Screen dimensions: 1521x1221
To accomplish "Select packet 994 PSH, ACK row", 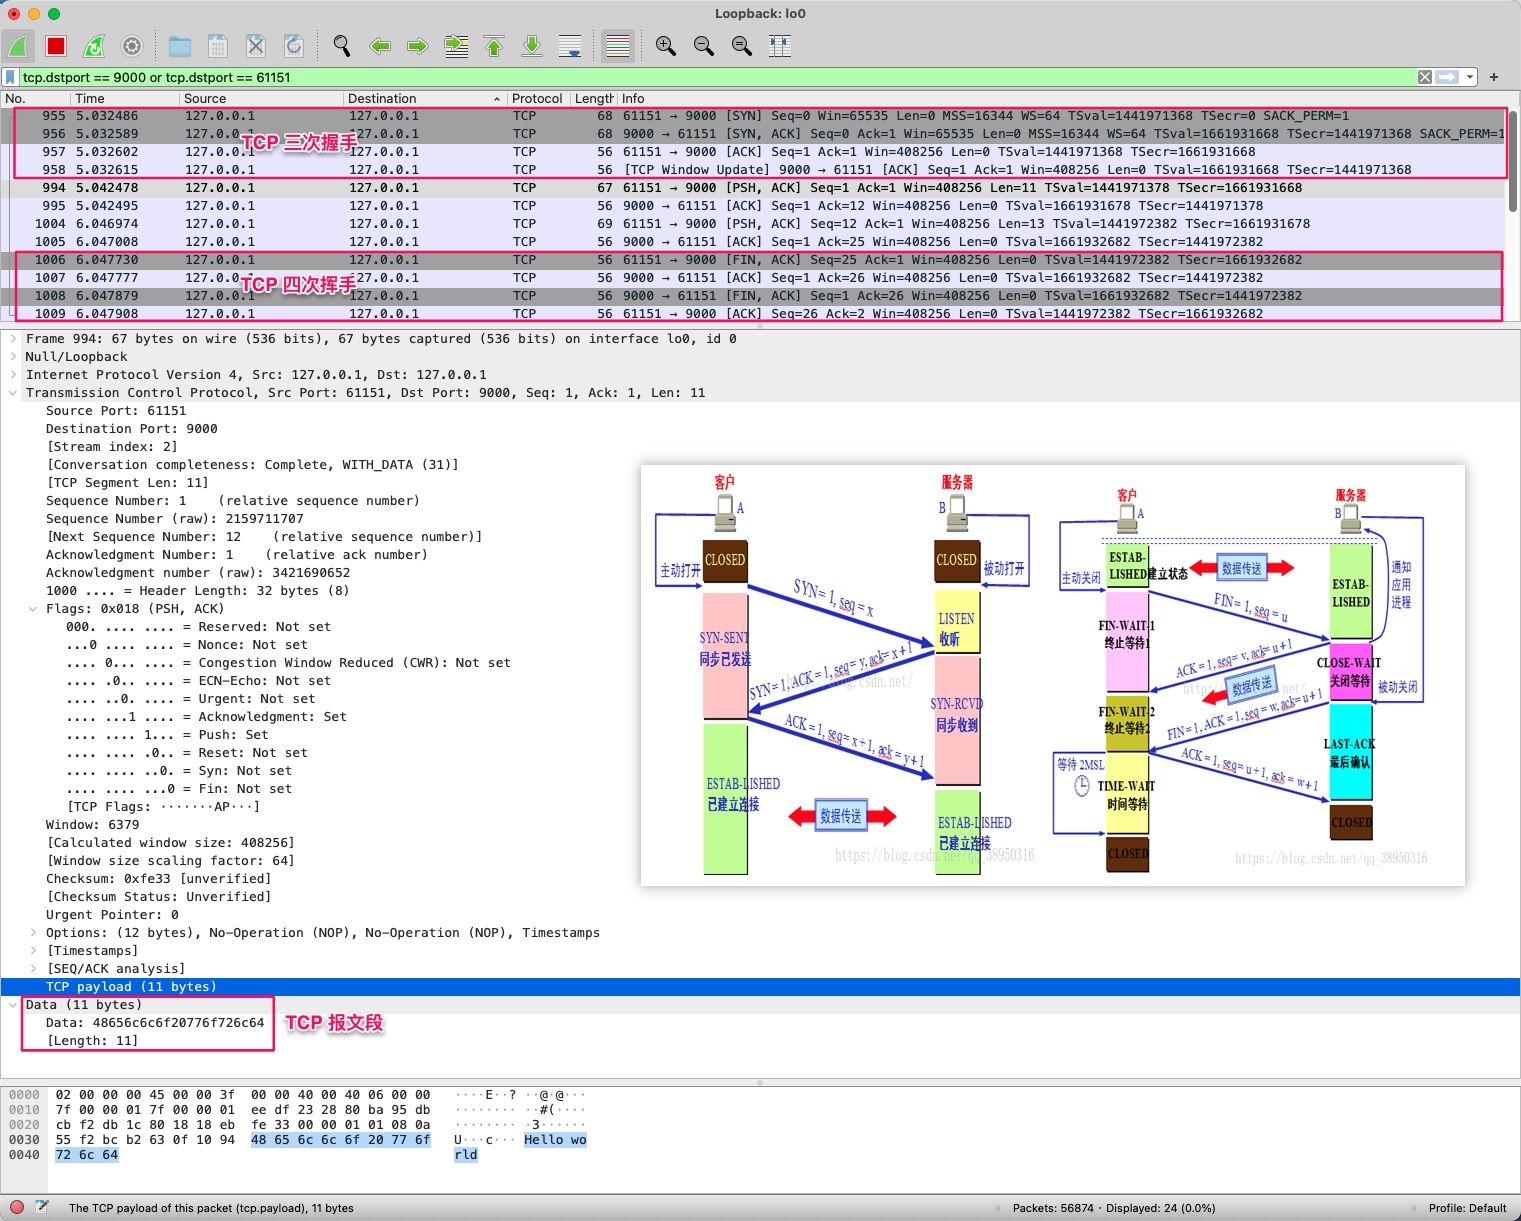I will (754, 188).
